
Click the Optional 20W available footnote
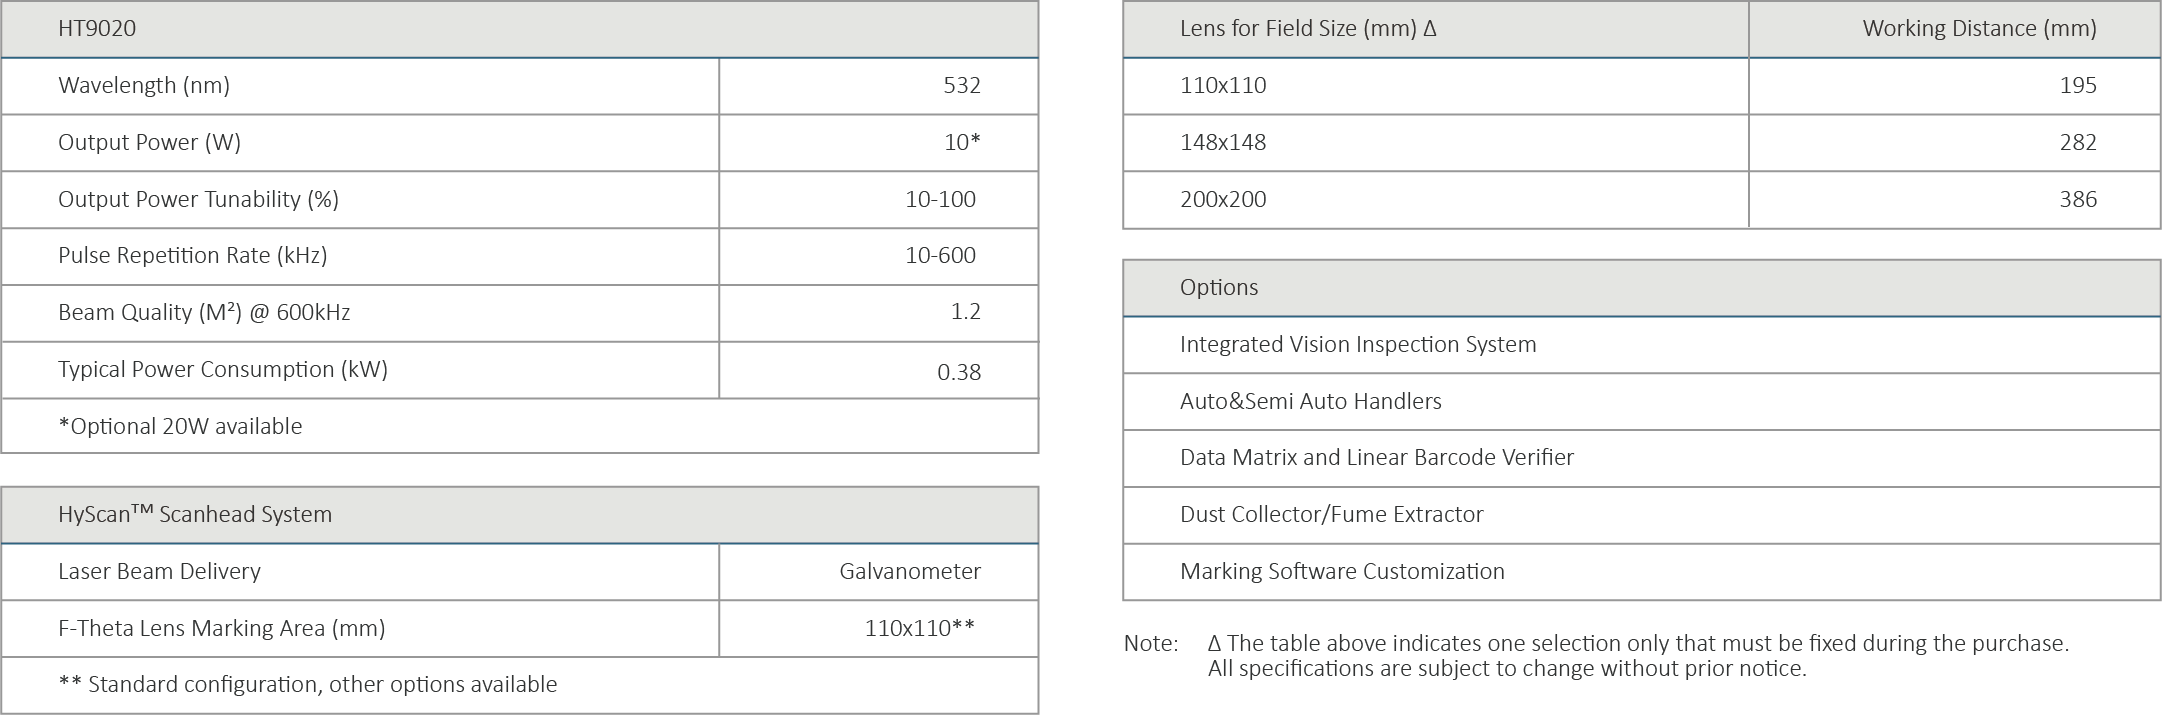tap(180, 426)
